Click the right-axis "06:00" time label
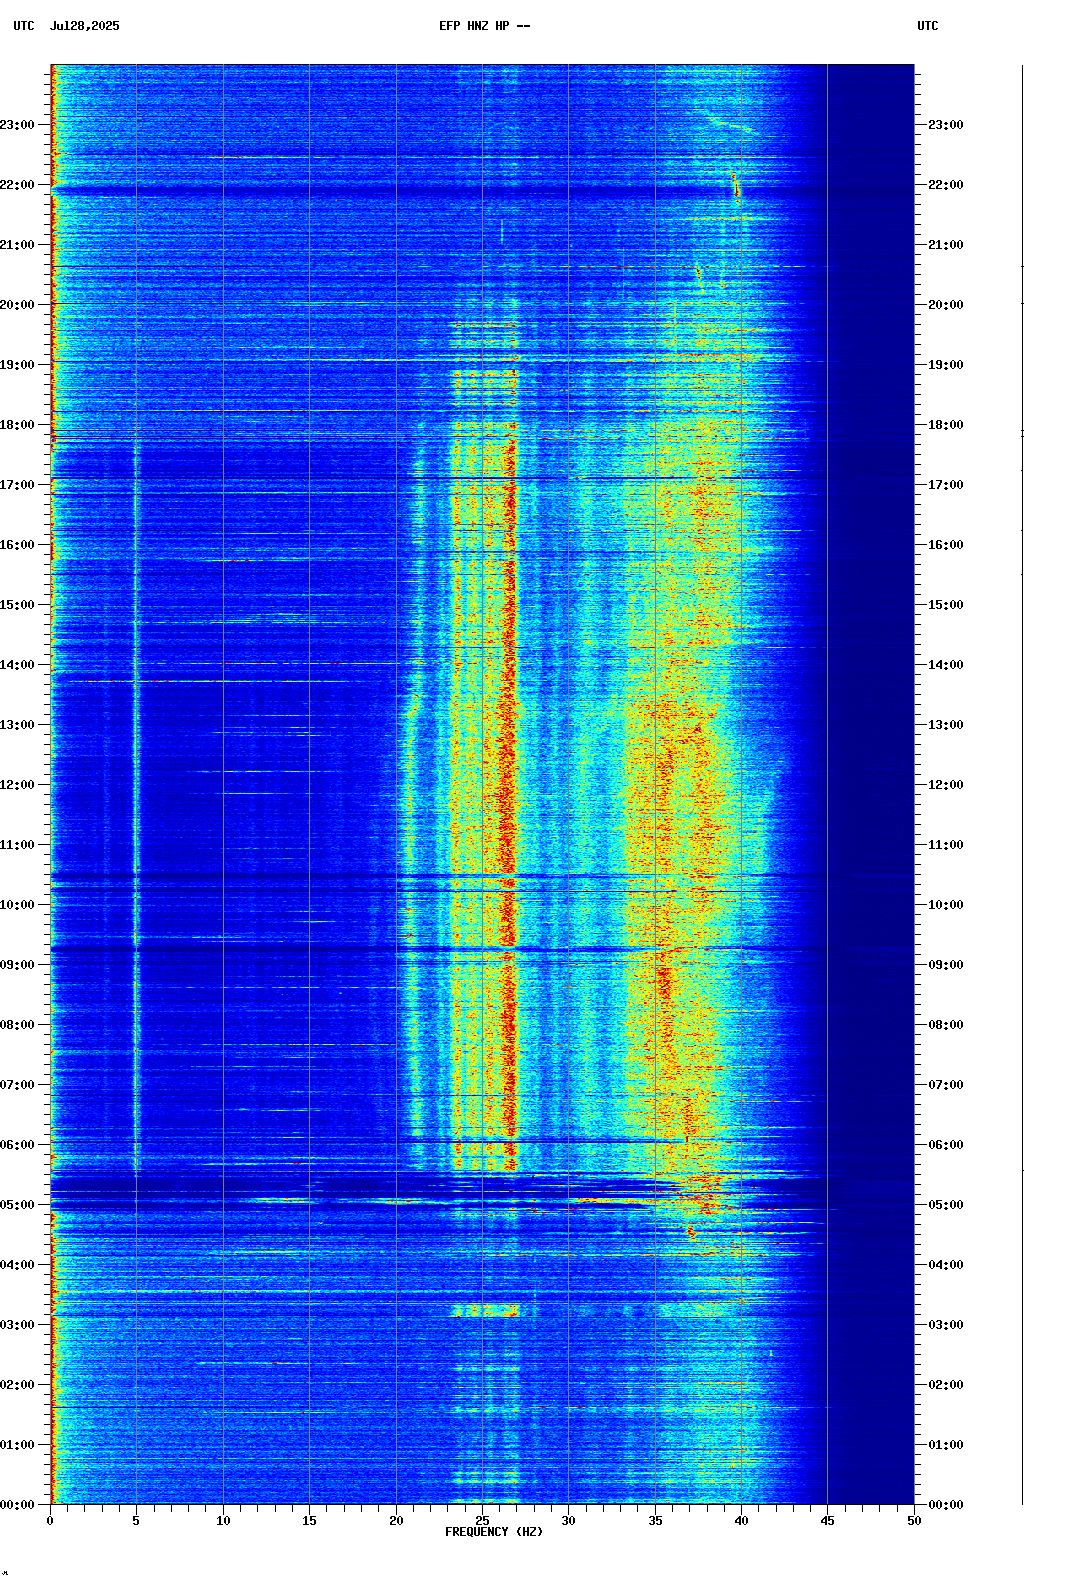The width and height of the screenshot is (1066, 1584). click(x=946, y=1145)
